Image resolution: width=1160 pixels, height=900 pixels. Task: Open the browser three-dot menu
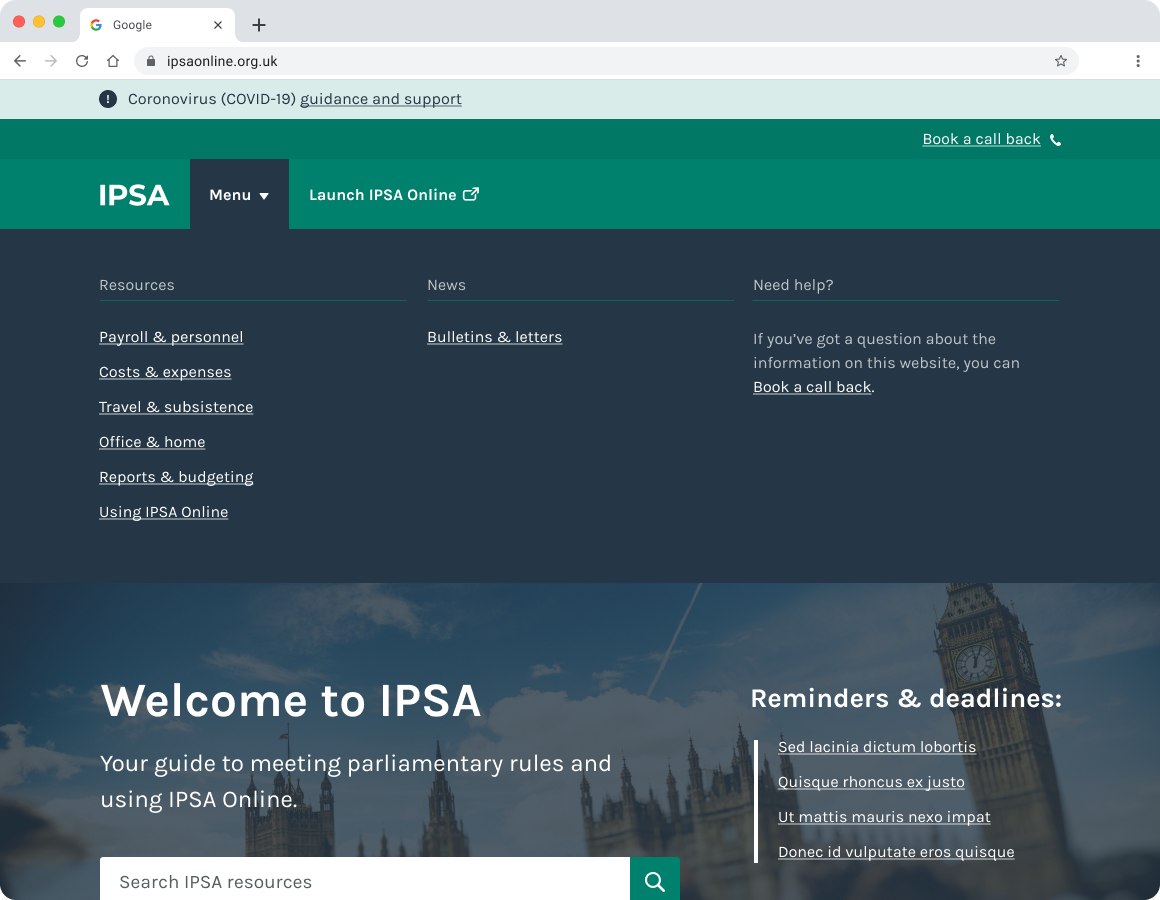pos(1138,61)
